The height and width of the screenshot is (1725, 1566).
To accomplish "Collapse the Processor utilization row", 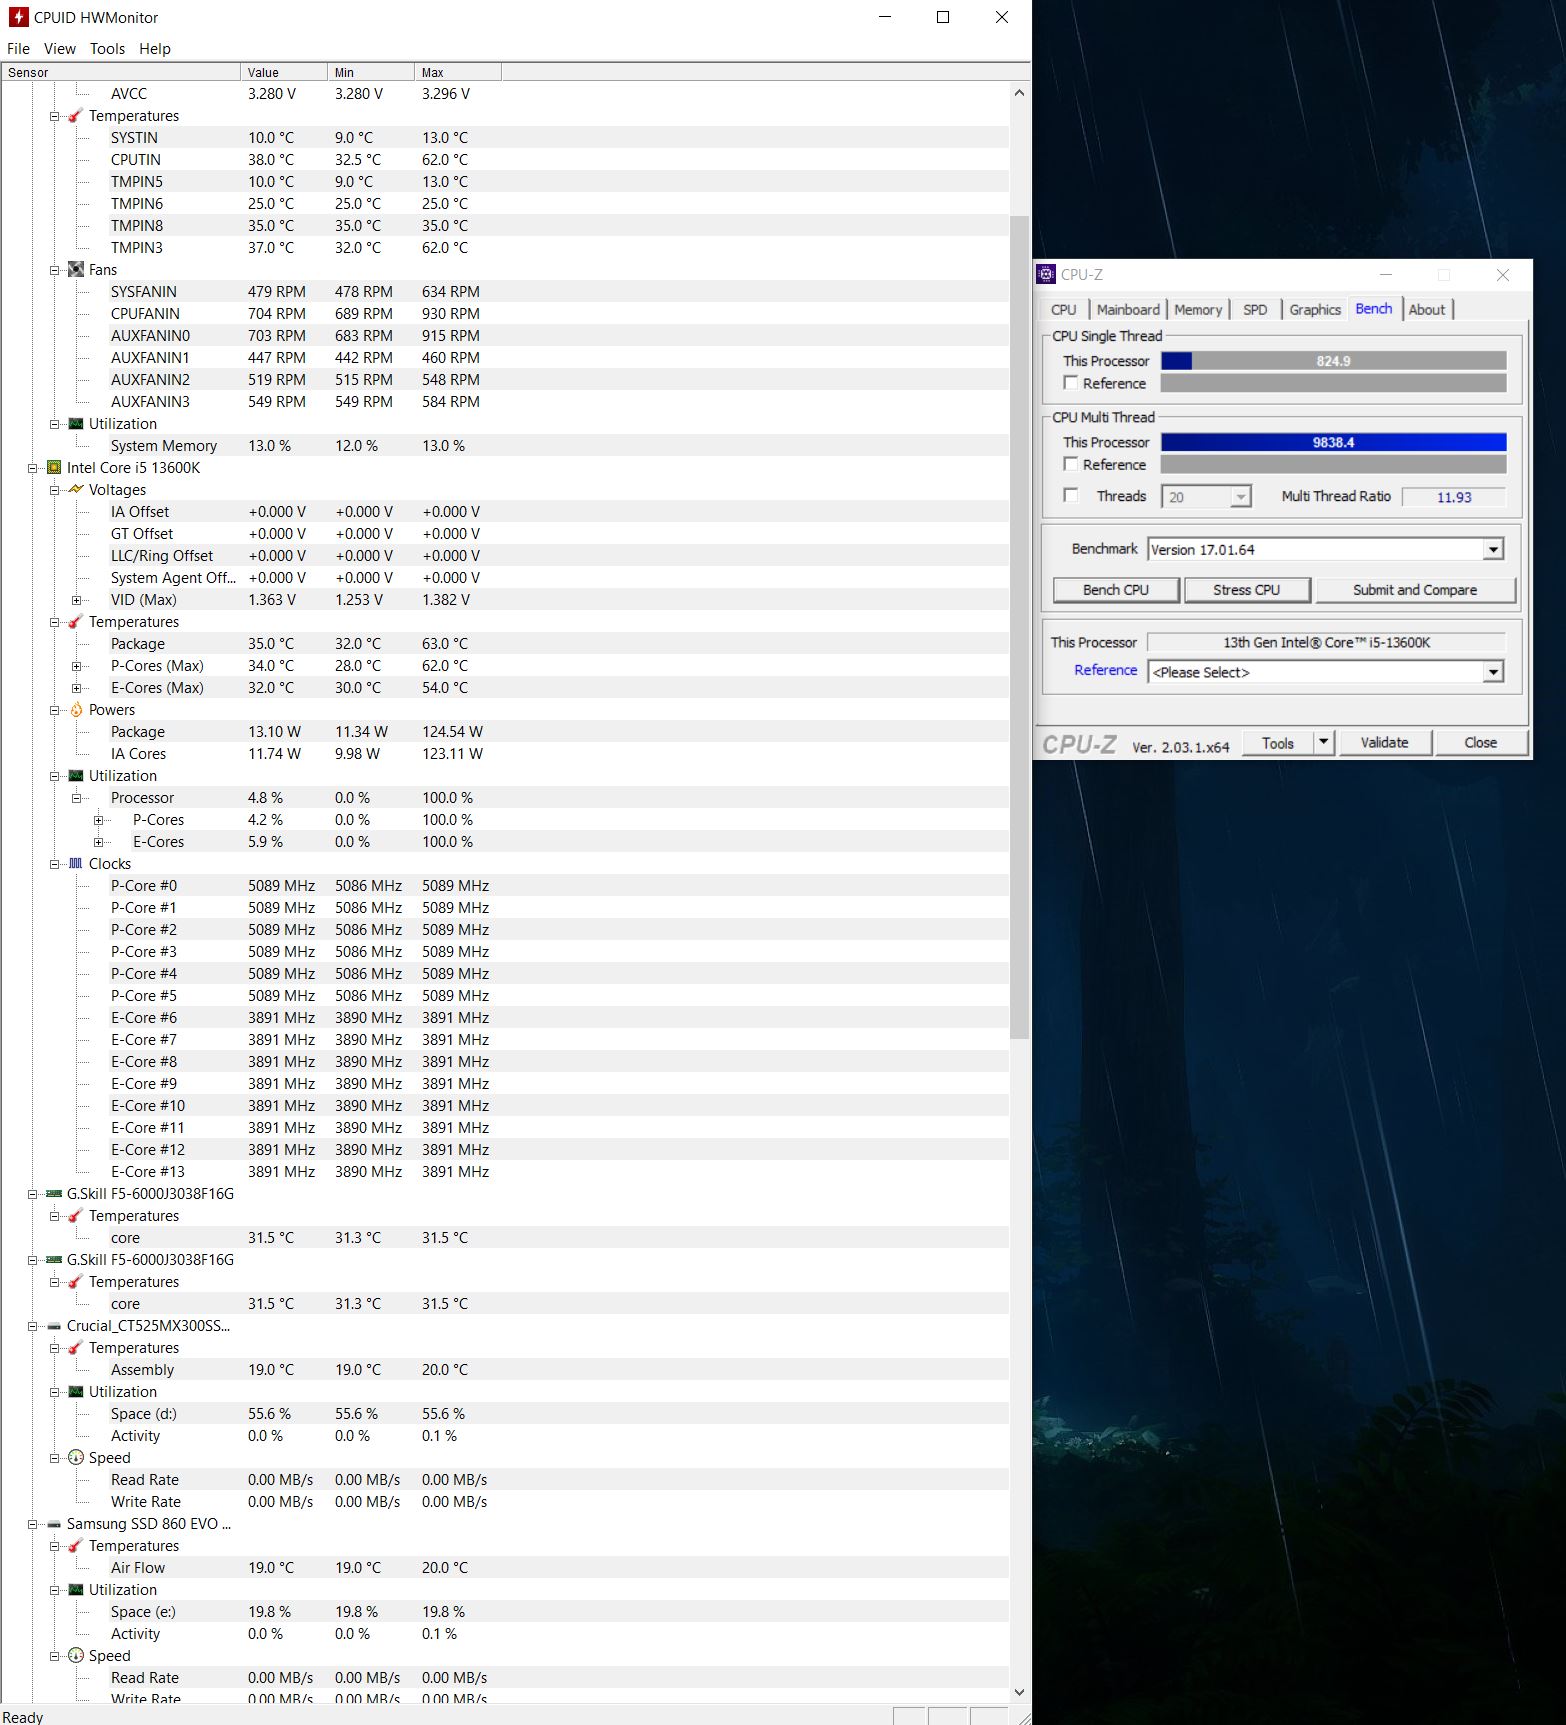I will 77,798.
